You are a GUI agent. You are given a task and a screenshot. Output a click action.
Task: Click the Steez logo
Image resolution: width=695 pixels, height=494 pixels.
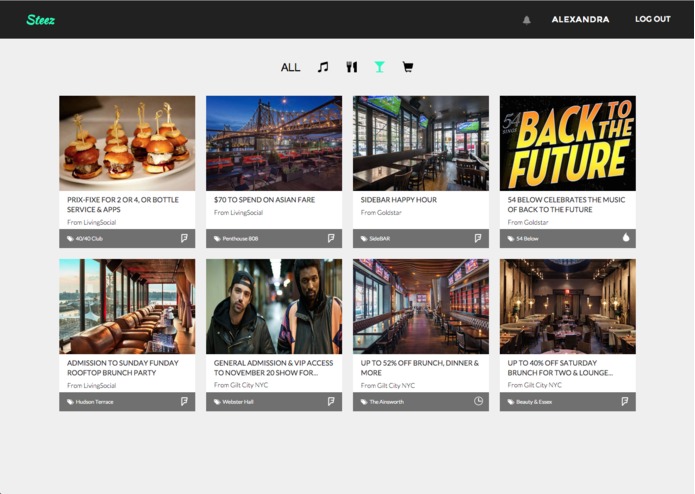[41, 20]
